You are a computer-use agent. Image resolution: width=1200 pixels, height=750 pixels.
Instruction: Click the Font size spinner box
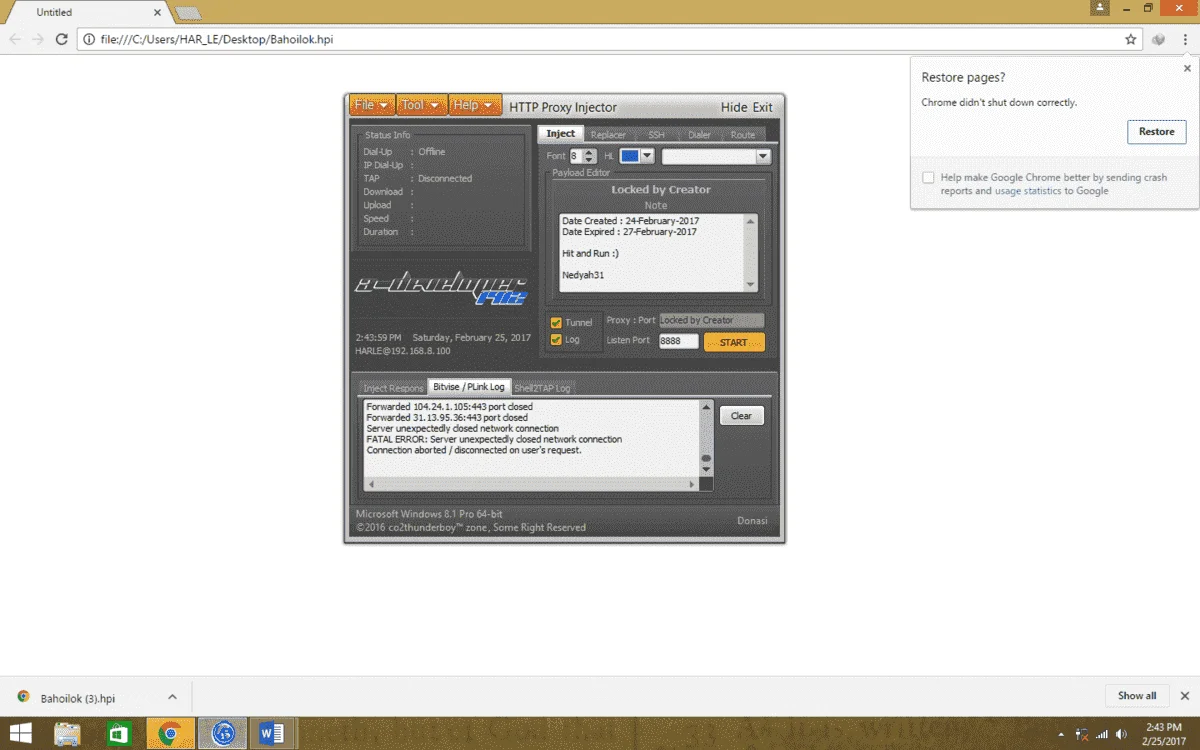(x=581, y=156)
